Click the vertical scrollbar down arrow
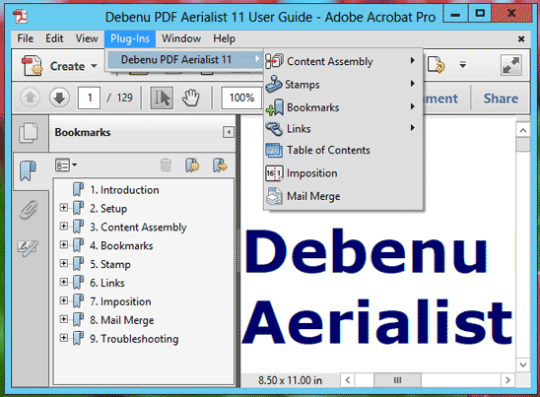 (523, 364)
